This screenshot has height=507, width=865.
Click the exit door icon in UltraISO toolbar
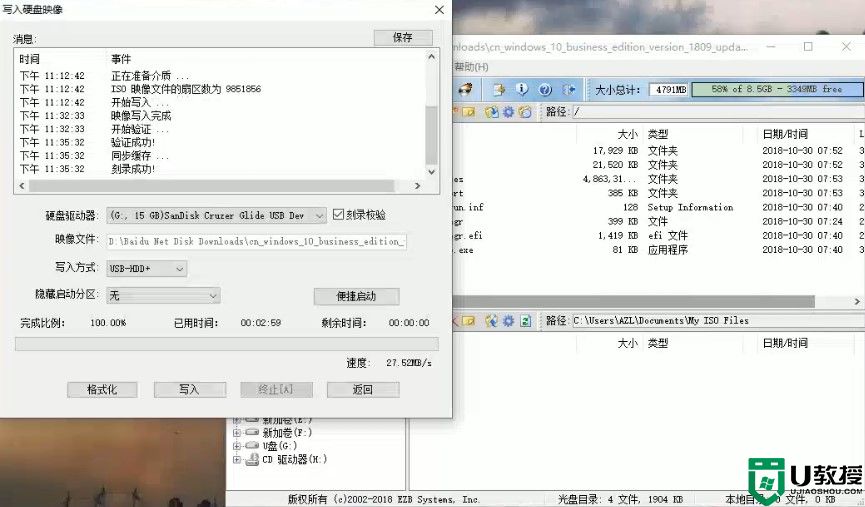569,89
